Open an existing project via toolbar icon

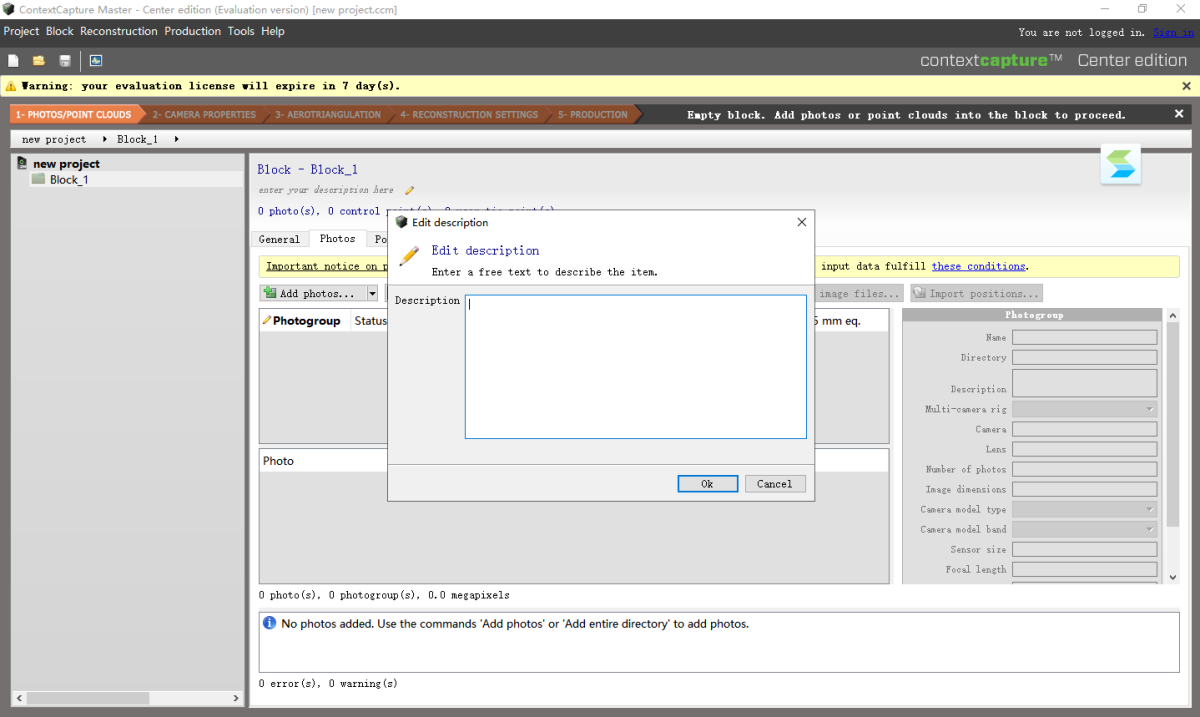(38, 60)
